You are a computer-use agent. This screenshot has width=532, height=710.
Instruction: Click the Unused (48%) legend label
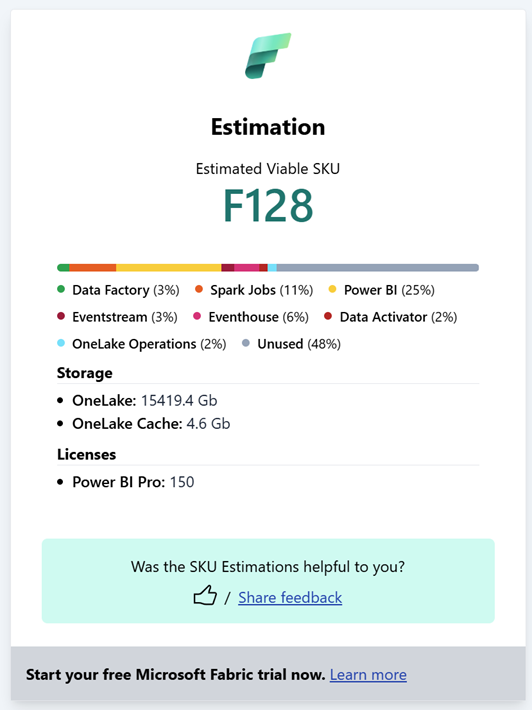(299, 344)
